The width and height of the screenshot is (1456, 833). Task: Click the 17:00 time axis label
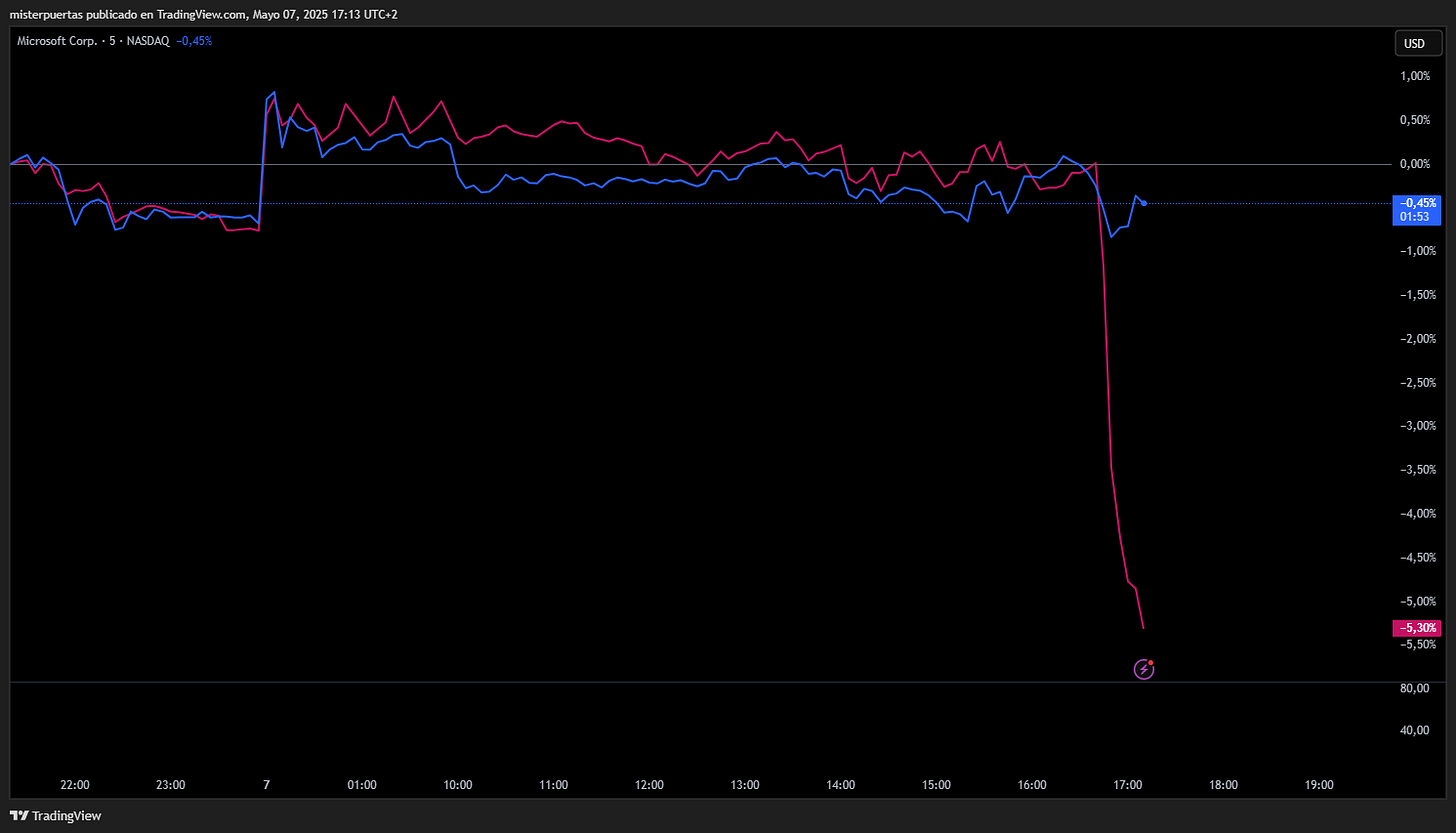[x=1128, y=785]
